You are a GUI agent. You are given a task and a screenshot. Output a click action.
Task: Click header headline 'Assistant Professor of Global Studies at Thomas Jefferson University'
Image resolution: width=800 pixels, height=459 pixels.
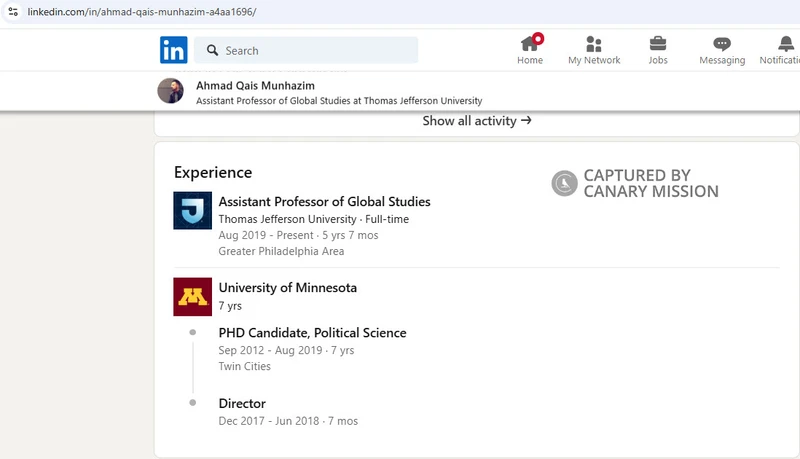pos(339,101)
